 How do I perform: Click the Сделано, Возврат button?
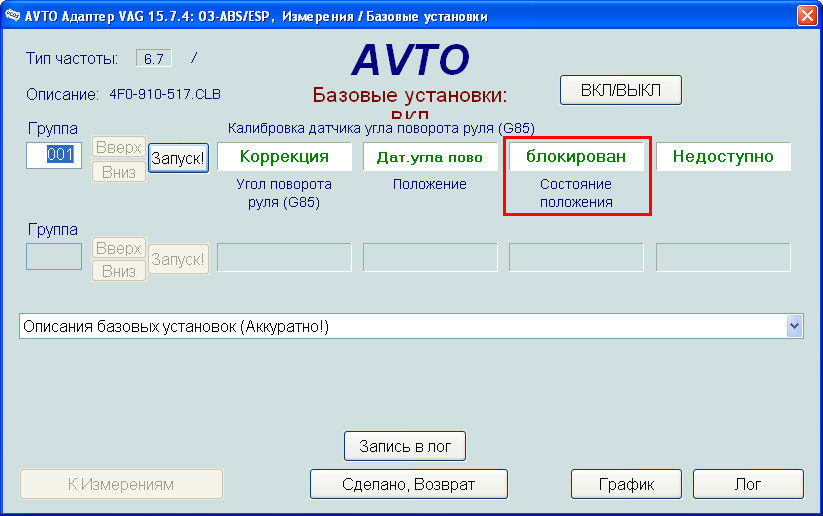409,484
